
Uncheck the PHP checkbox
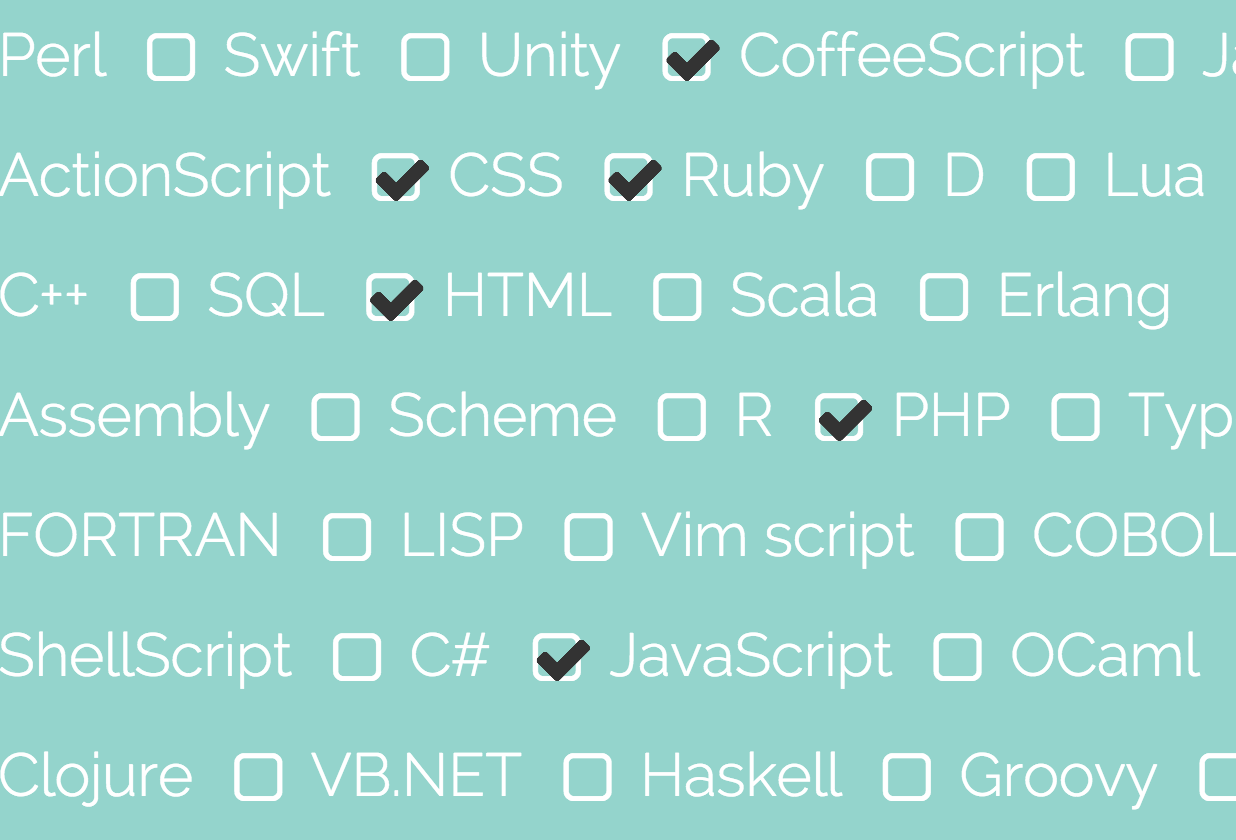[840, 417]
